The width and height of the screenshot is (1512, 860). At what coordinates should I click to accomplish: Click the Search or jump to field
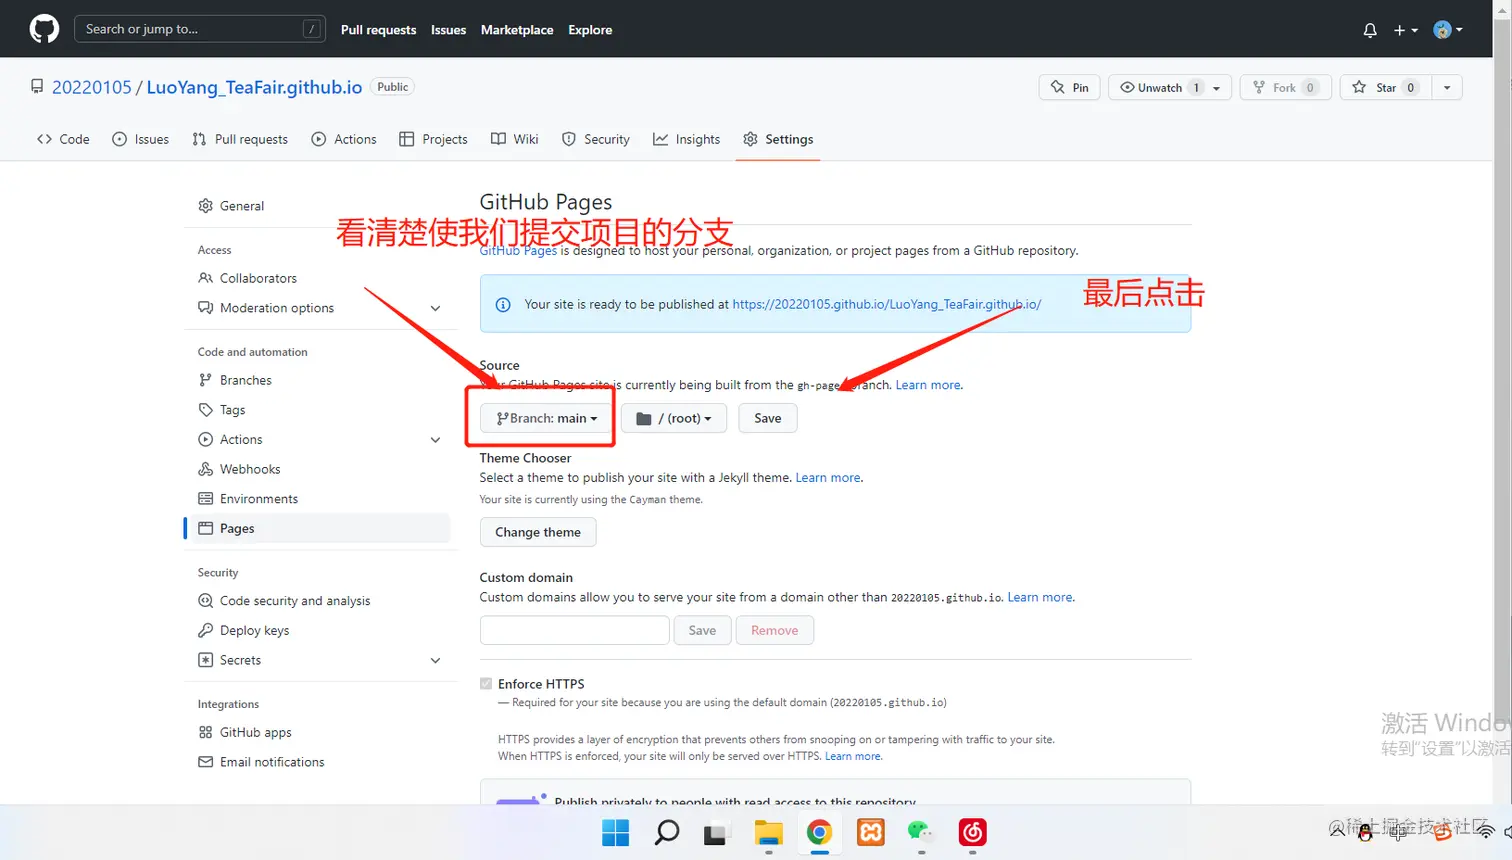click(200, 29)
